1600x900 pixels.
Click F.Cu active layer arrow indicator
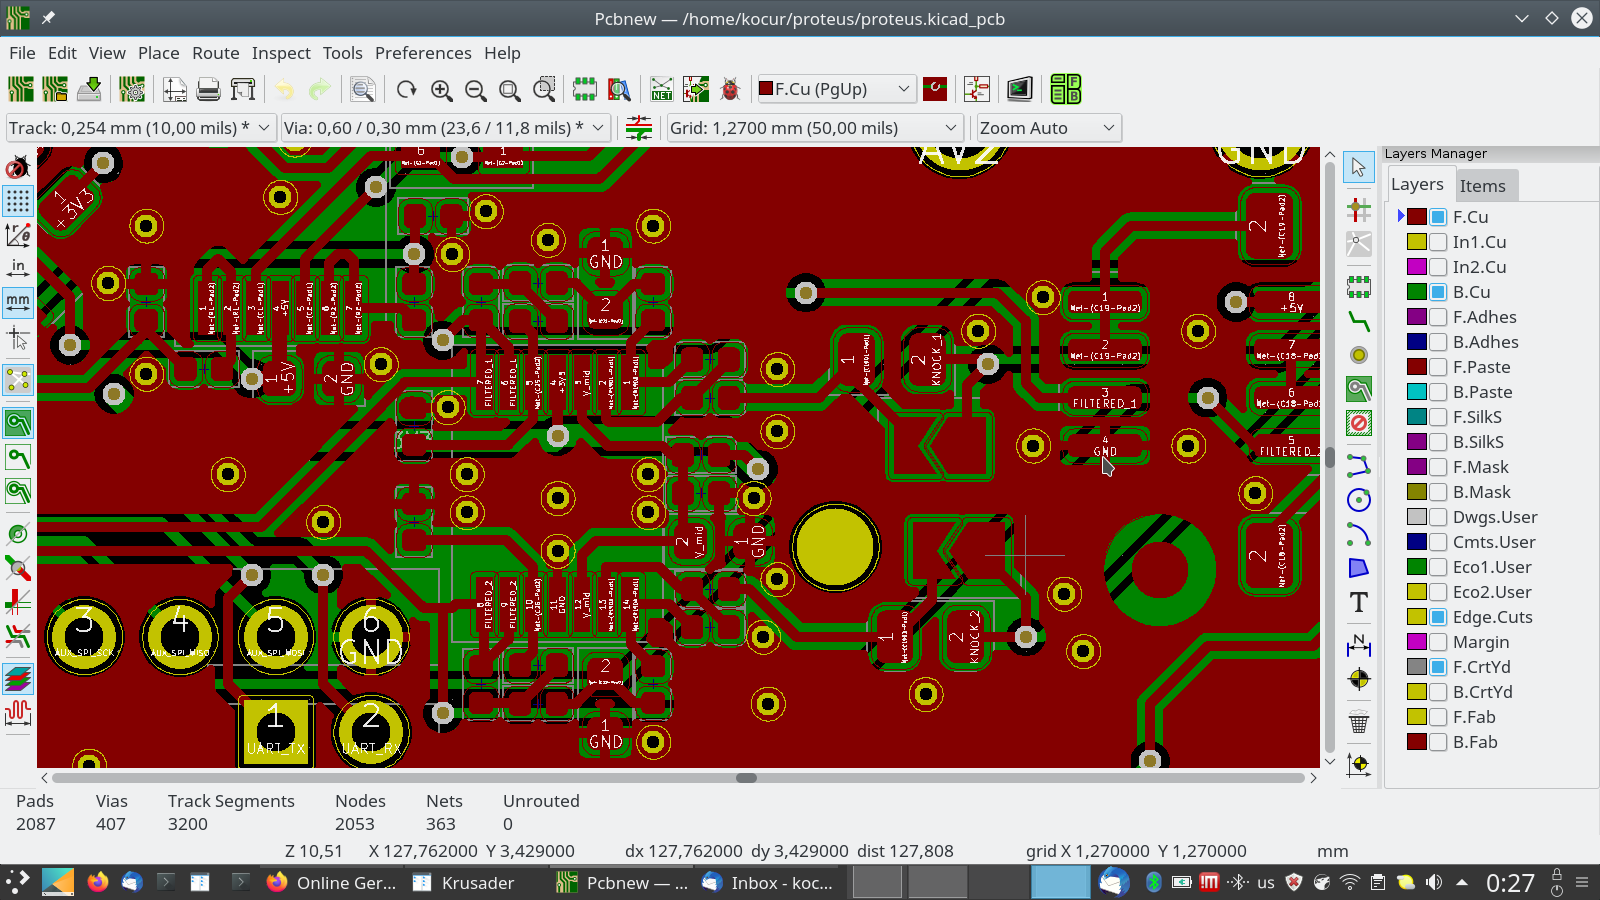coord(1401,216)
